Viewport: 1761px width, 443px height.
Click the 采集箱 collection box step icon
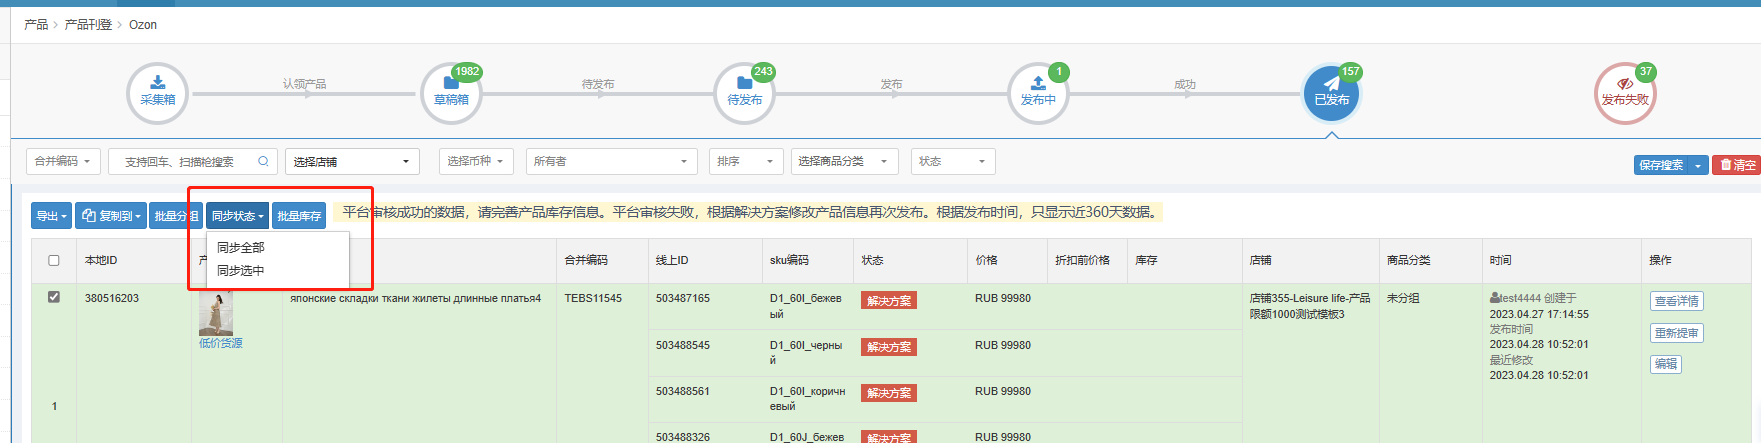pyautogui.click(x=157, y=93)
